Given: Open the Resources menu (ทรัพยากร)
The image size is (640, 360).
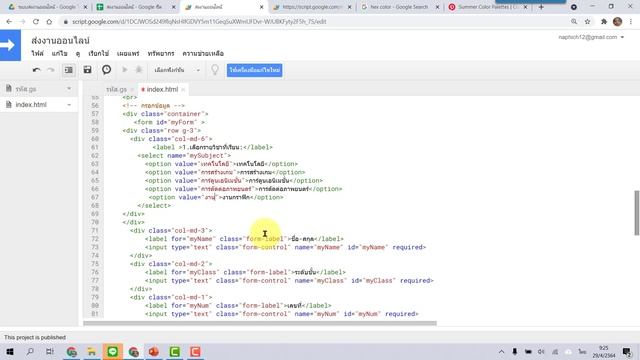Looking at the screenshot, I should click(161, 53).
